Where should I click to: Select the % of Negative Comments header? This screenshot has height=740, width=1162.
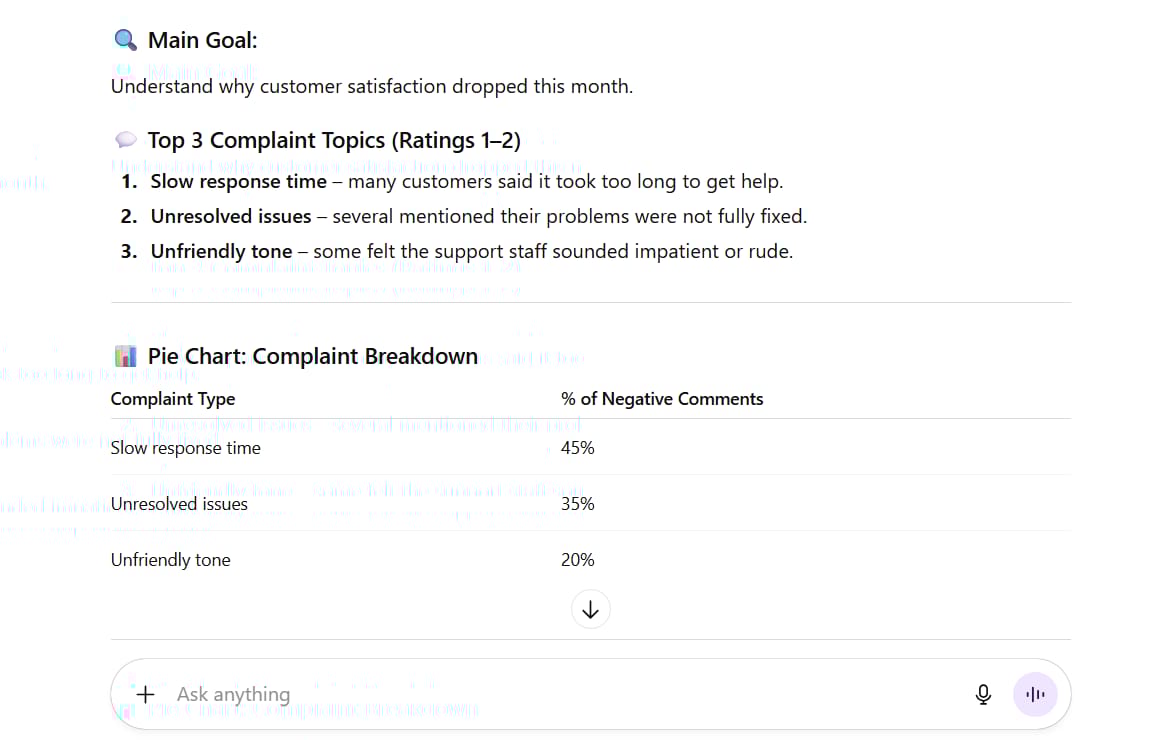tap(662, 399)
